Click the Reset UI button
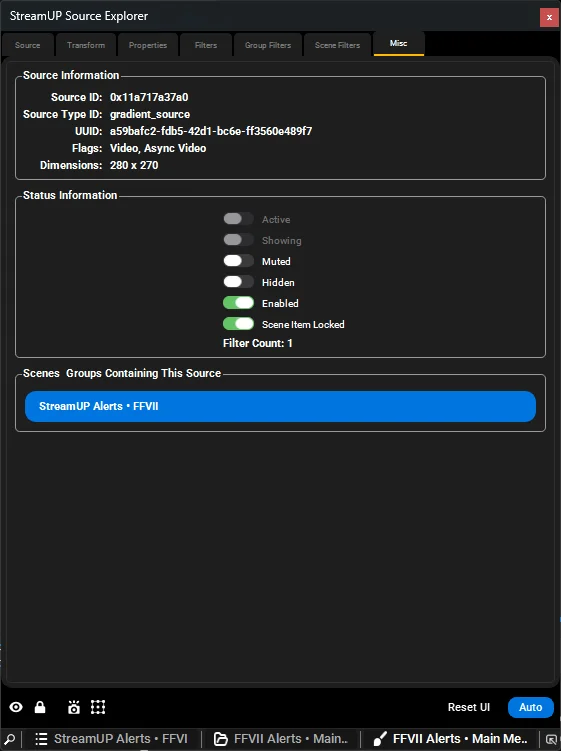Viewport: 561px width, 751px height. coord(469,707)
